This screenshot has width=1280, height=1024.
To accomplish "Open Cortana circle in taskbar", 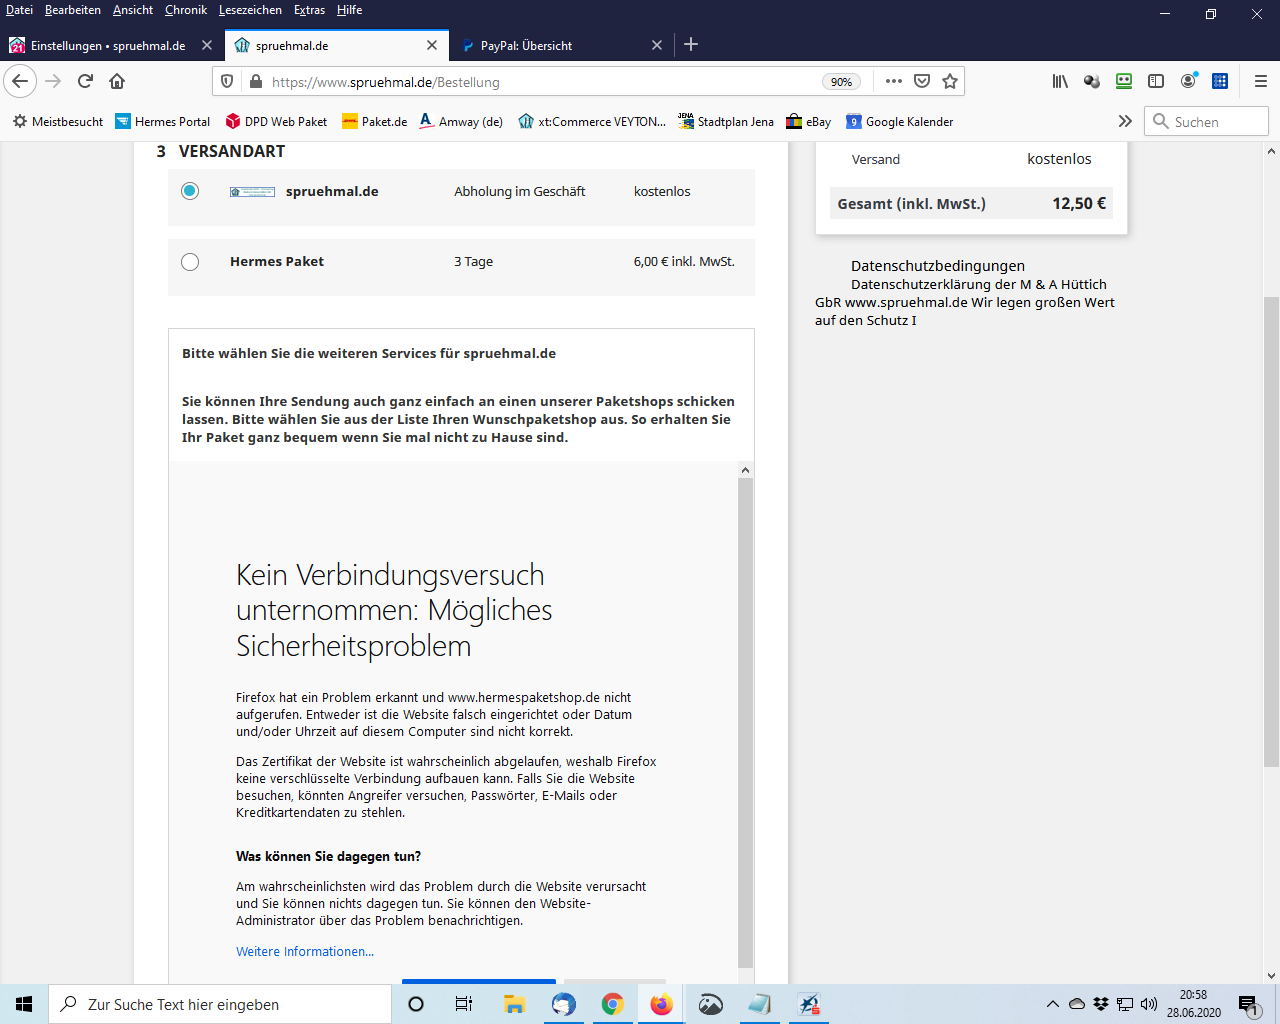I will 416,1004.
